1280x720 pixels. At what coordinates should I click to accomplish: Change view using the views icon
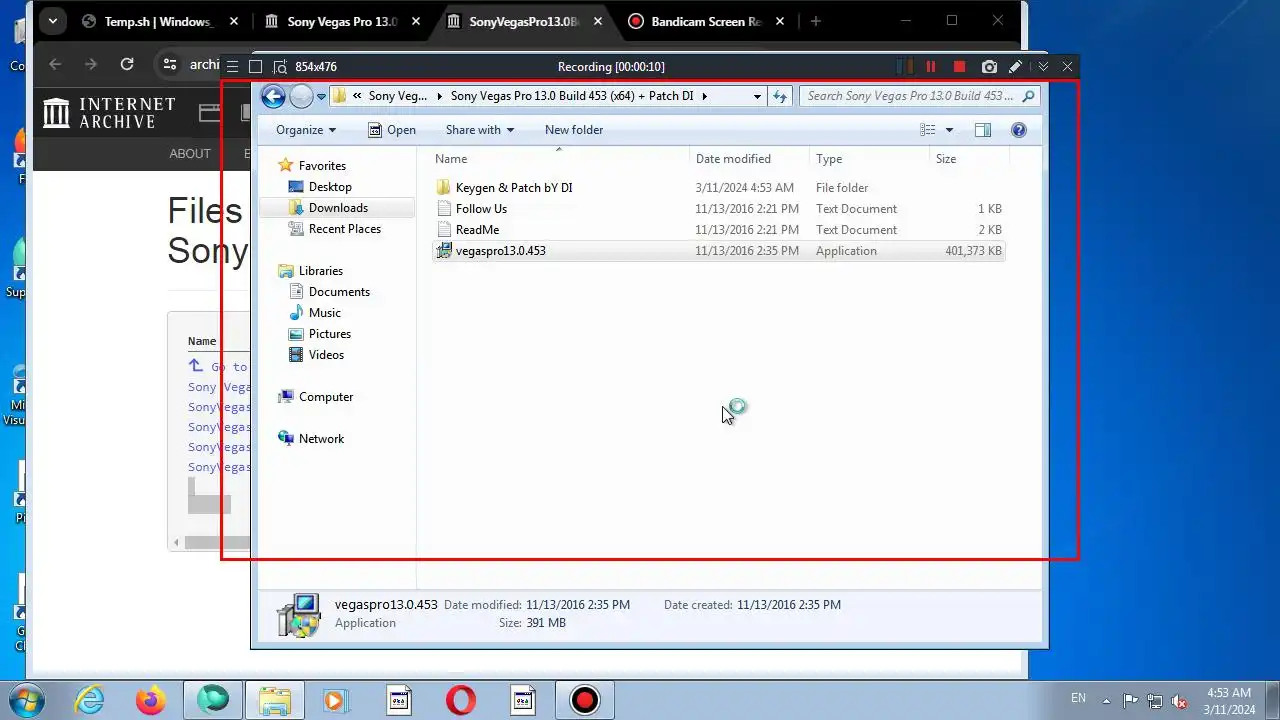(x=928, y=130)
